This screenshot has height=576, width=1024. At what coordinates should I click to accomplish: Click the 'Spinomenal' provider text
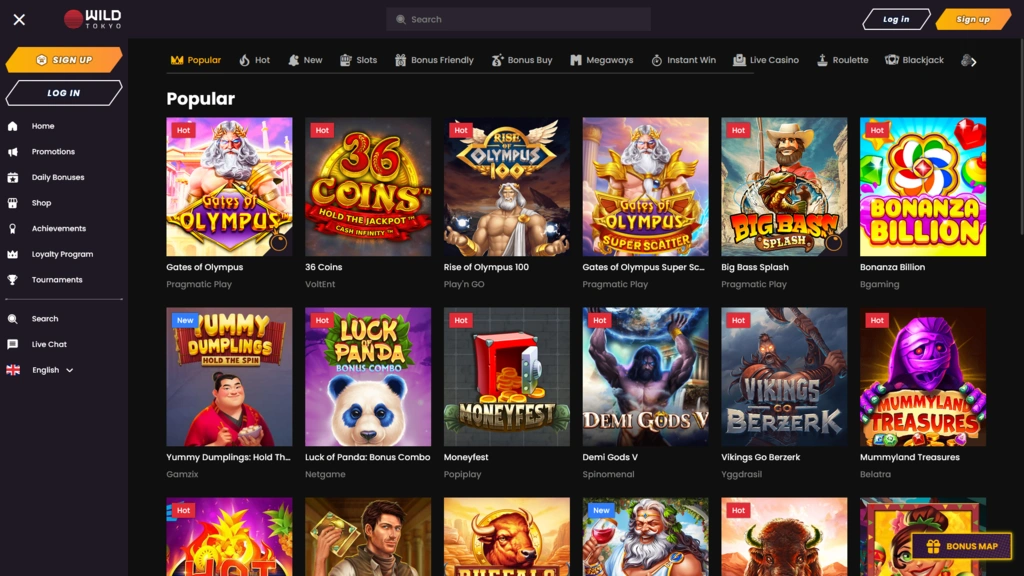(x=608, y=474)
